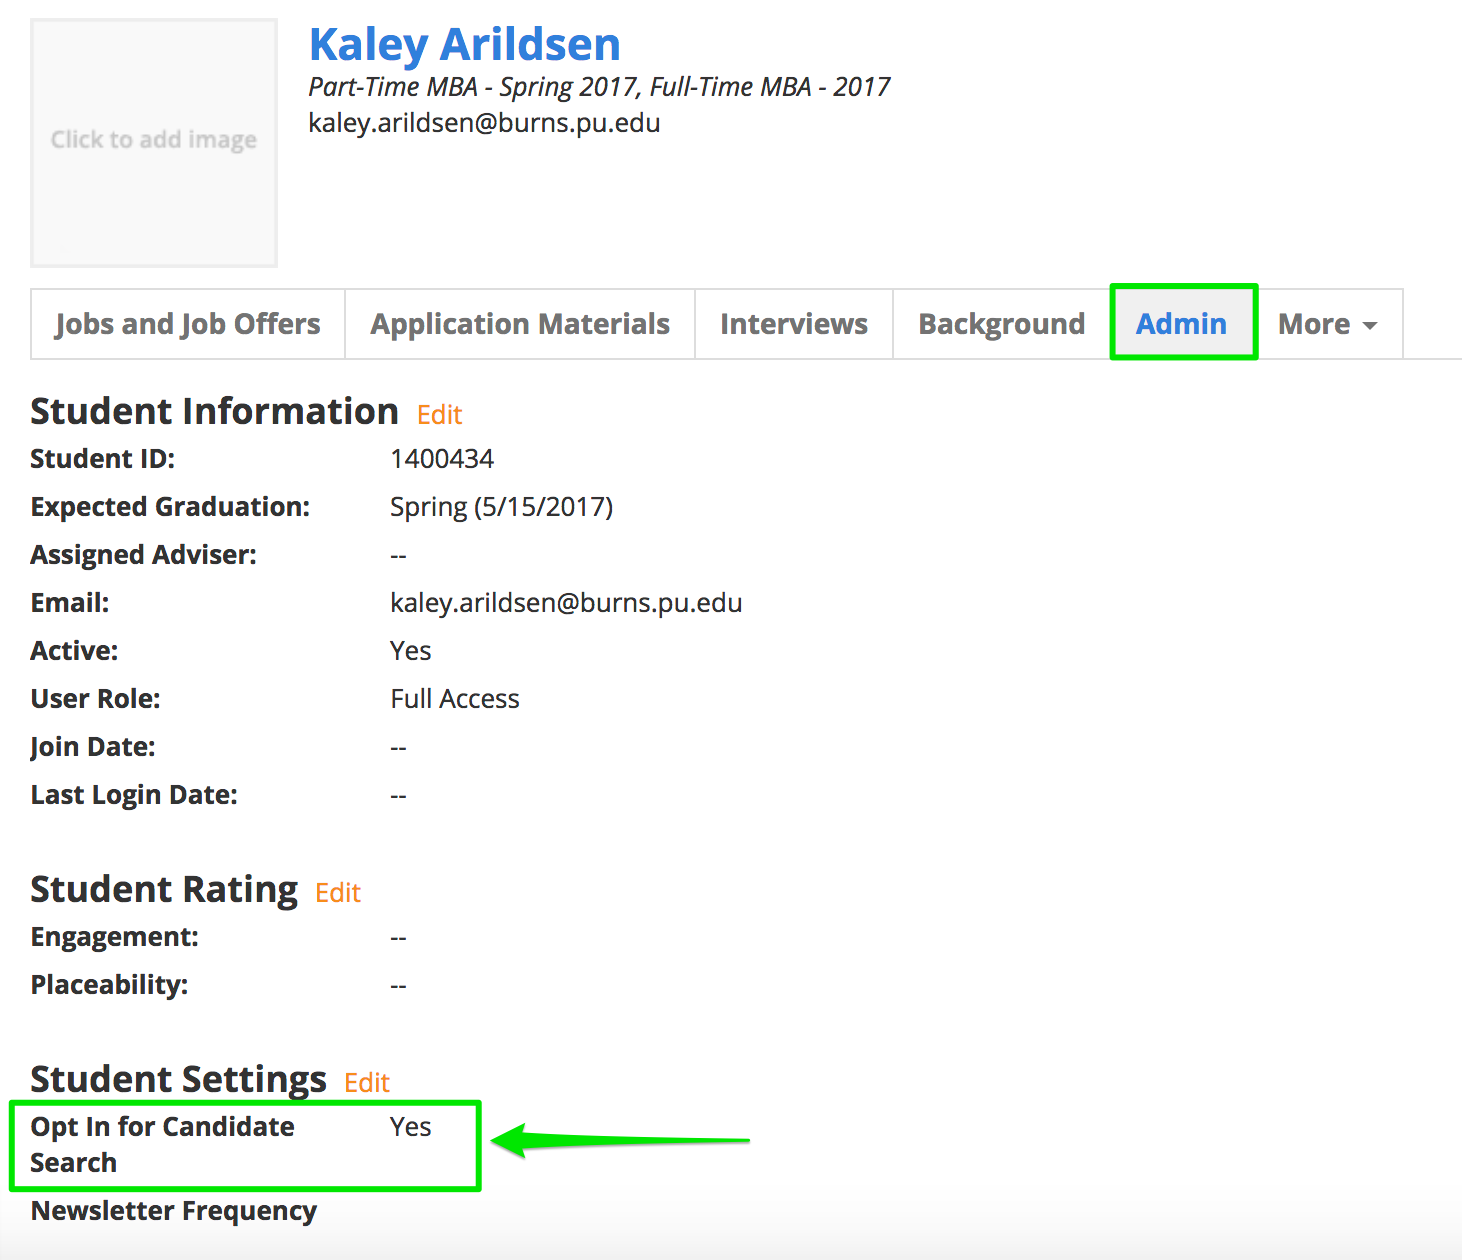
Task: Click the Expected Graduation date value
Action: 501,507
